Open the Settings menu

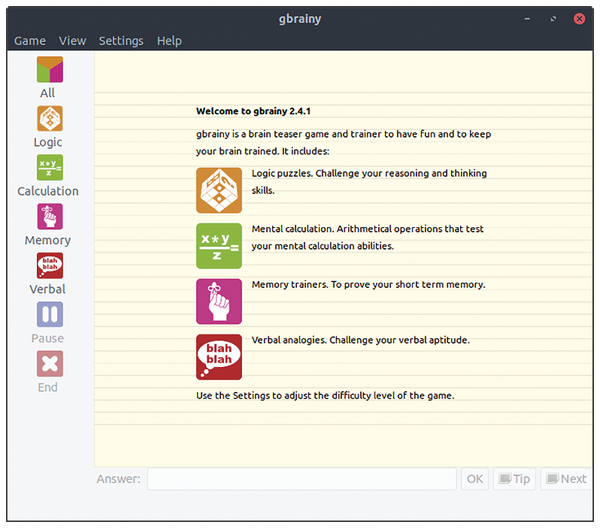(121, 41)
